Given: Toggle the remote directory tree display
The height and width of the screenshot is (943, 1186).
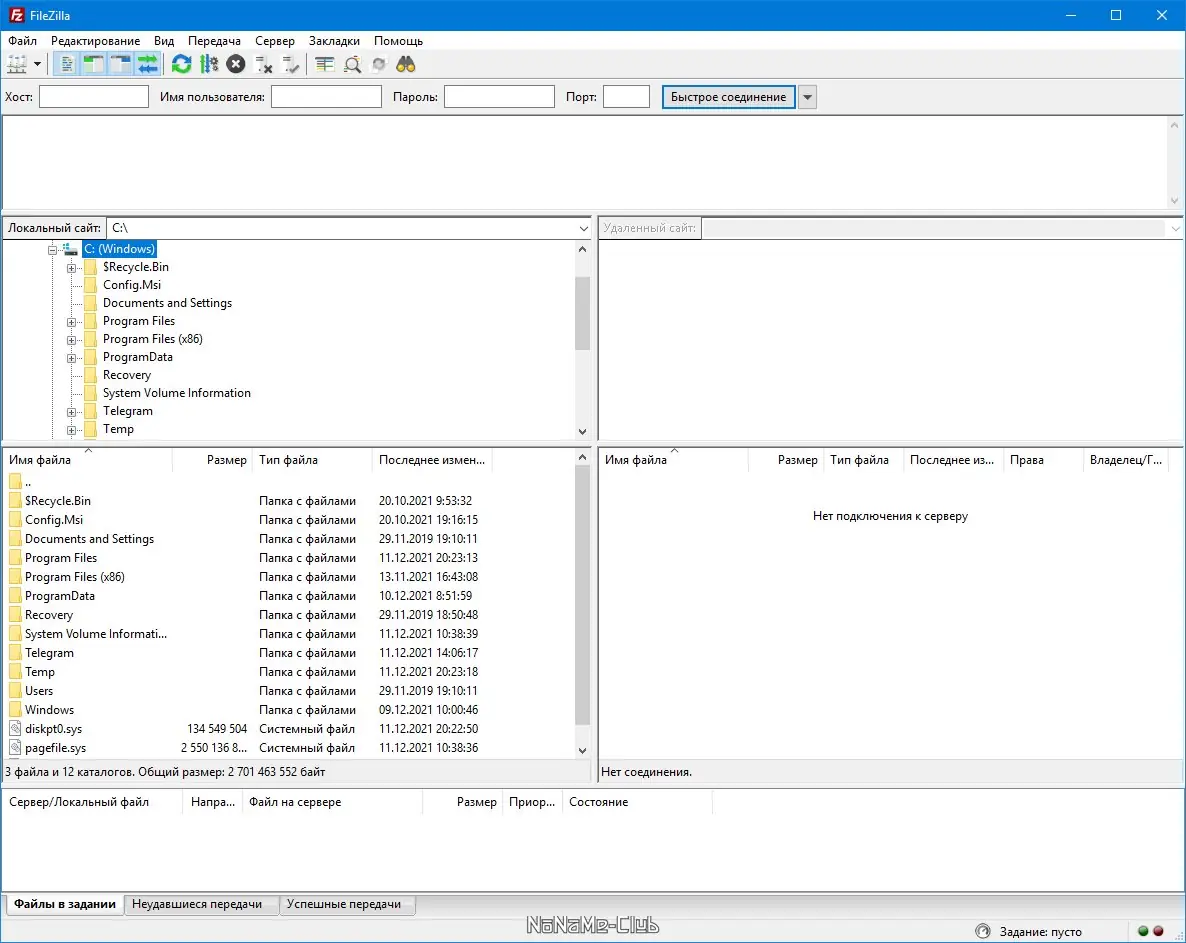Looking at the screenshot, I should [120, 64].
